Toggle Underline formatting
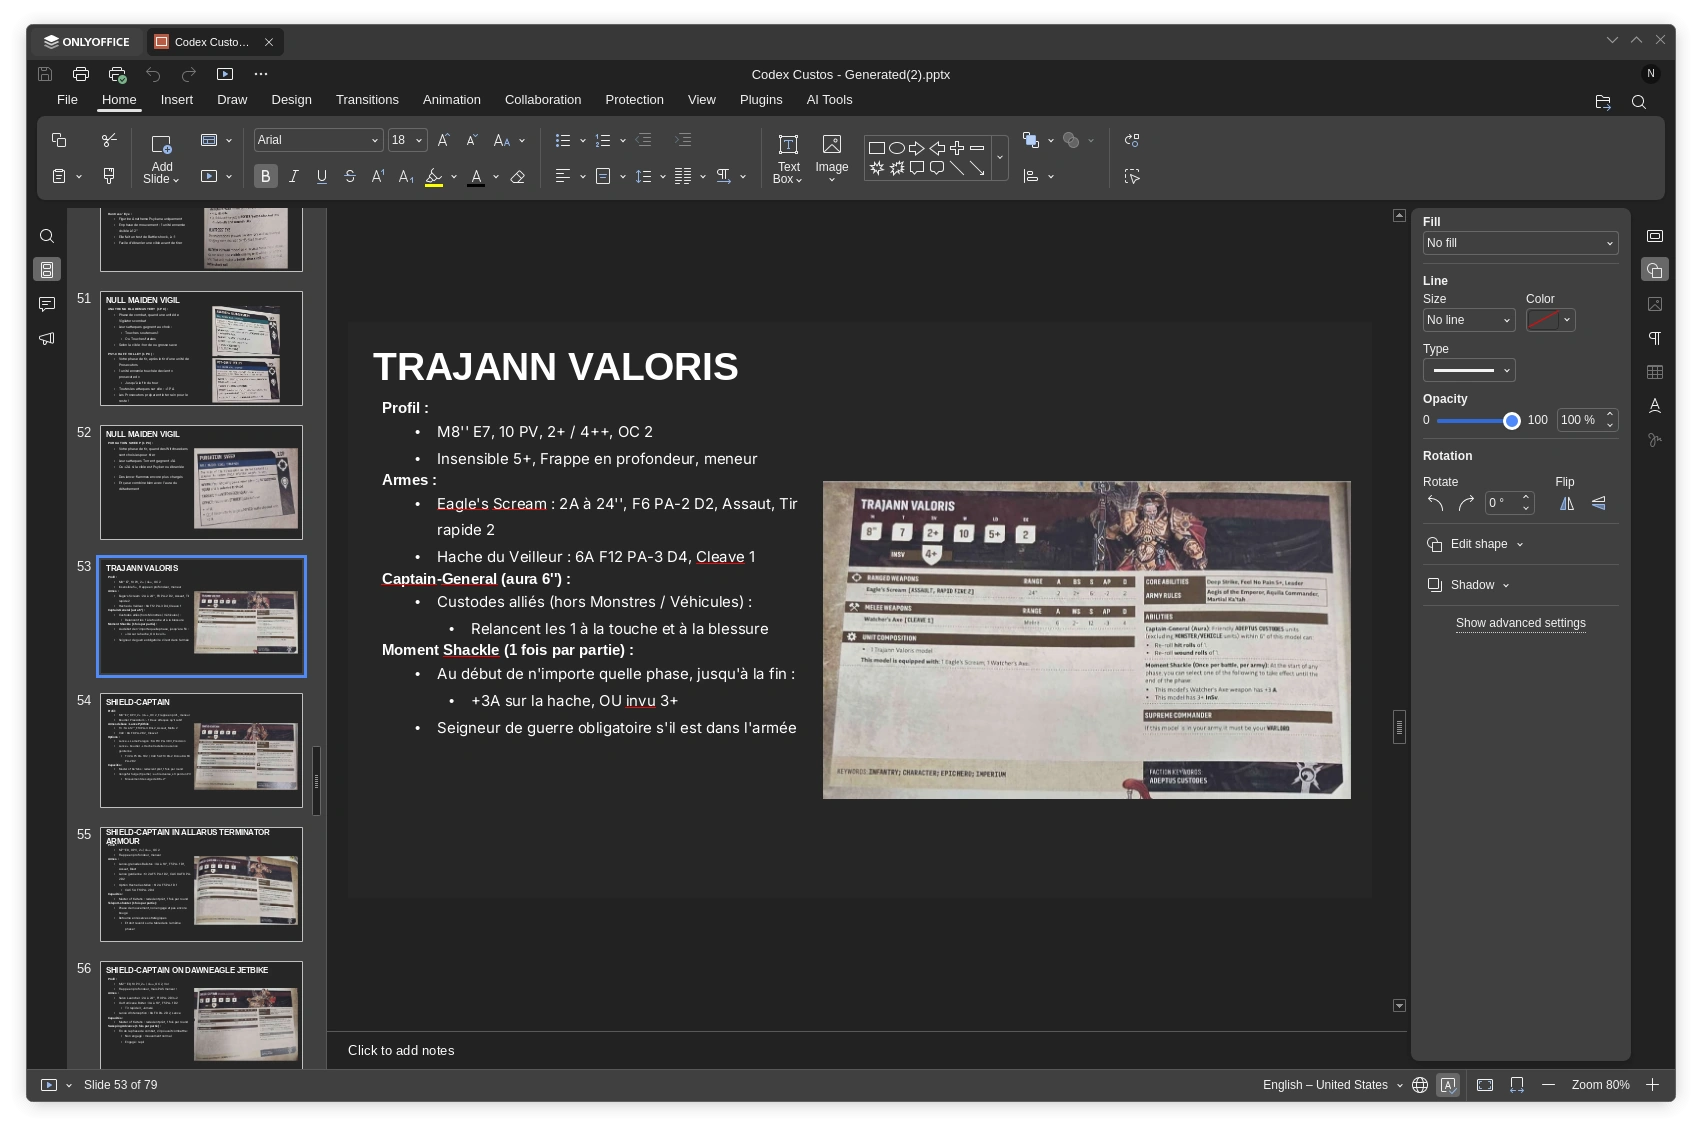This screenshot has height=1130, width=1702. click(x=322, y=176)
